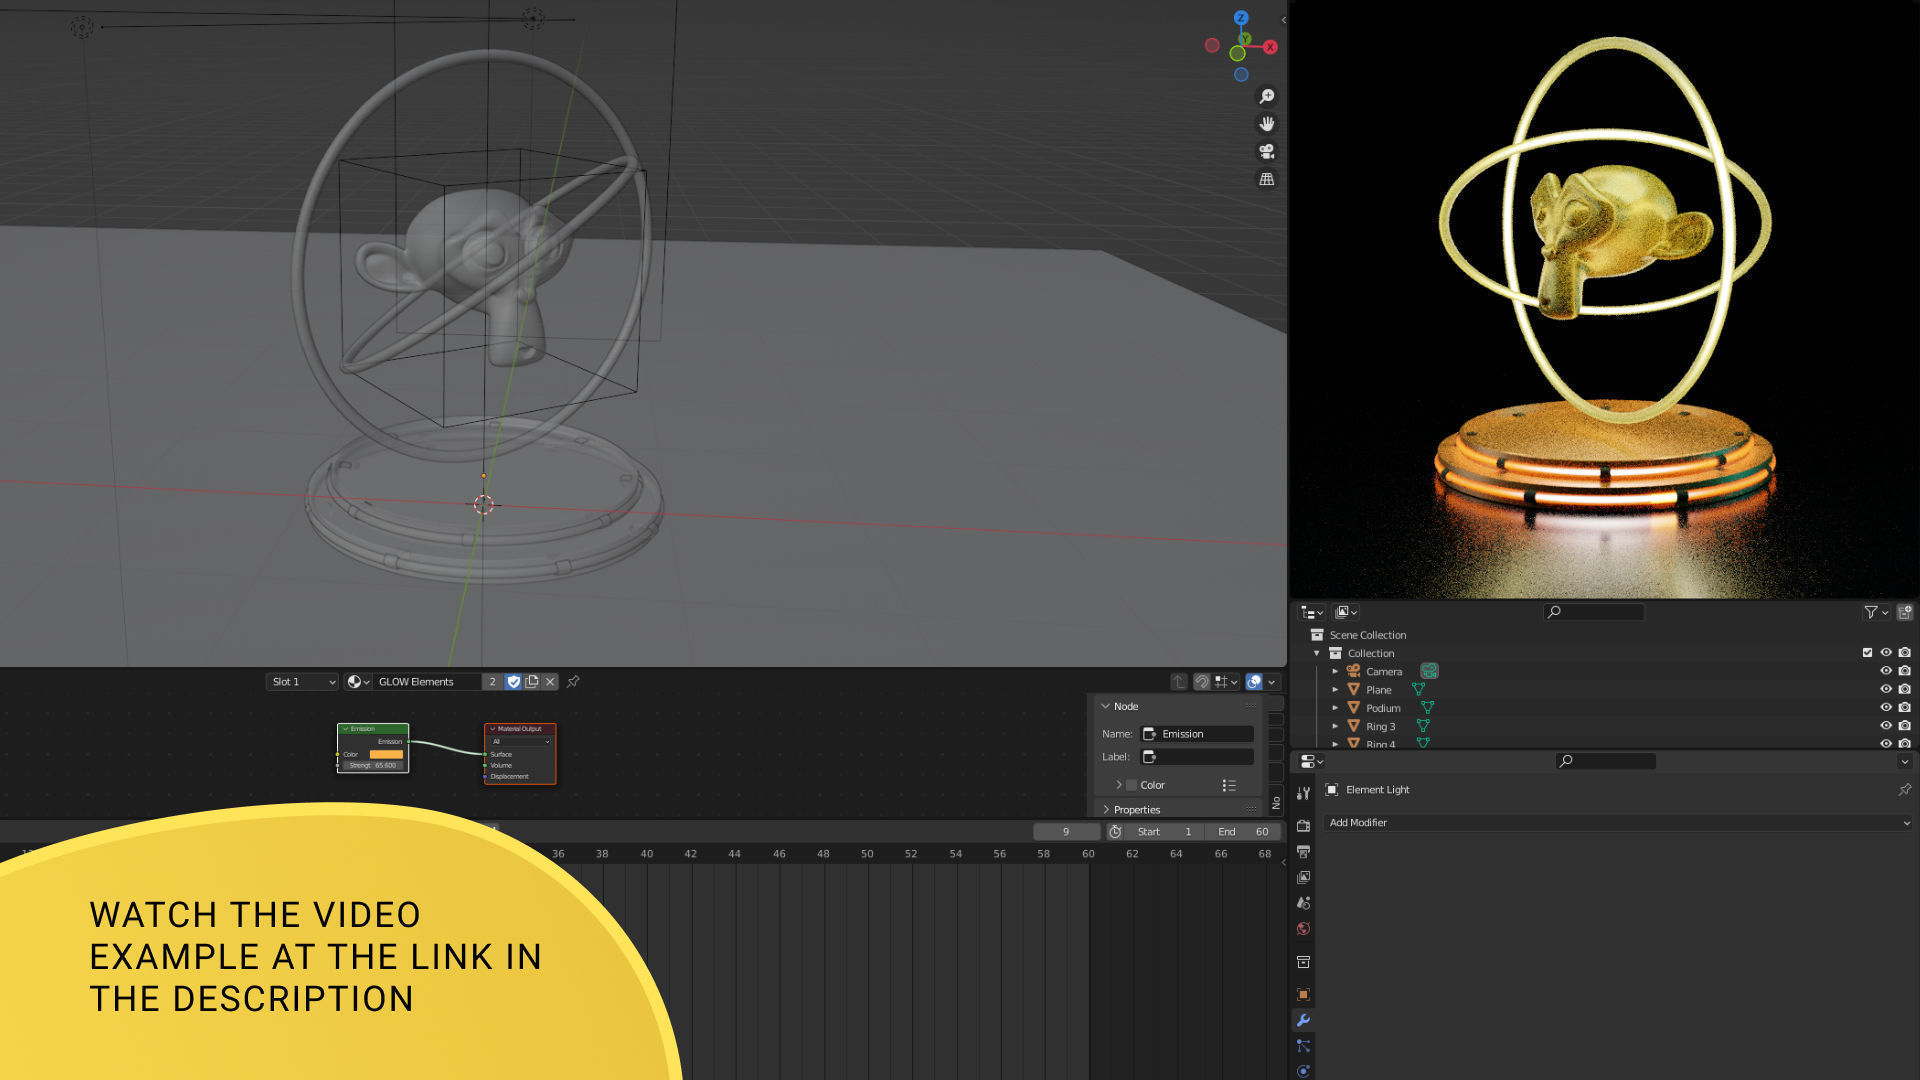
Task: Expand the Podium tree item
Action: [1335, 707]
